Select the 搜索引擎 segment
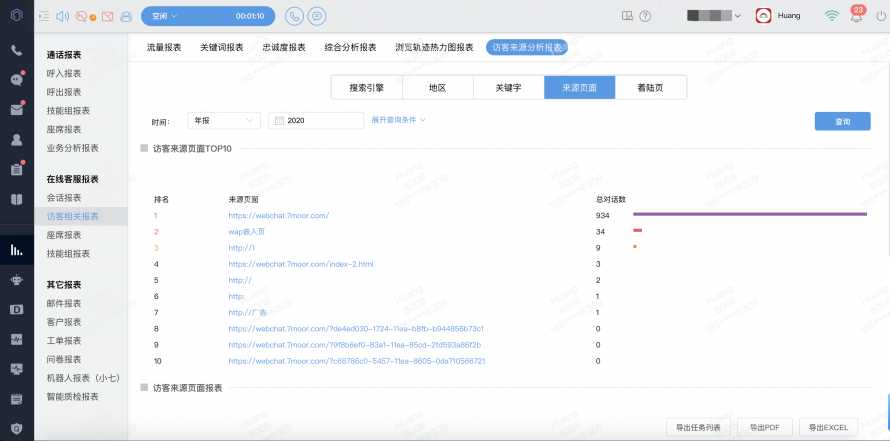890x441 pixels. pos(367,87)
